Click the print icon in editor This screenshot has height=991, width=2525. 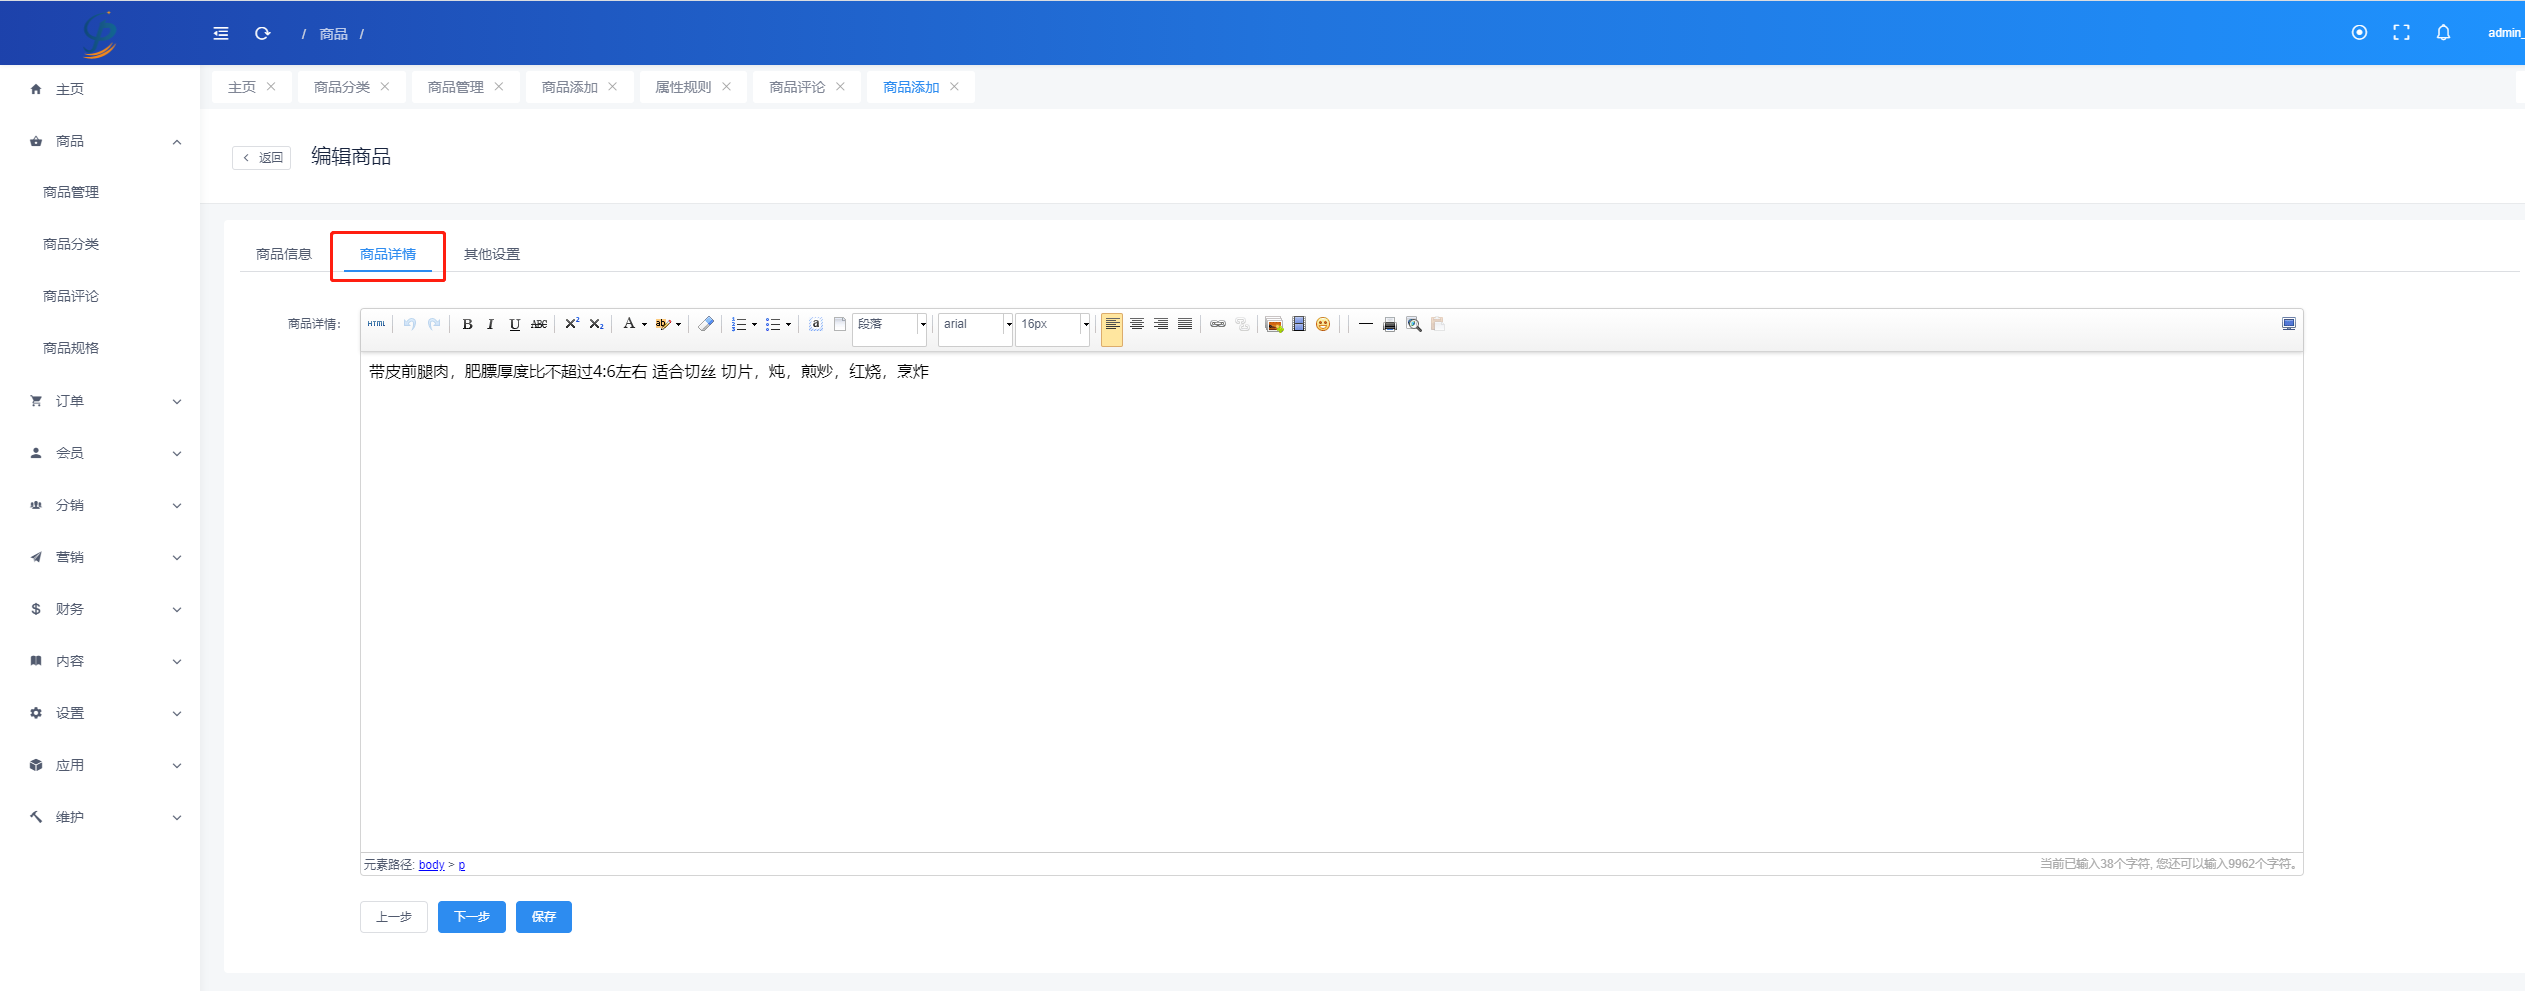point(1390,324)
